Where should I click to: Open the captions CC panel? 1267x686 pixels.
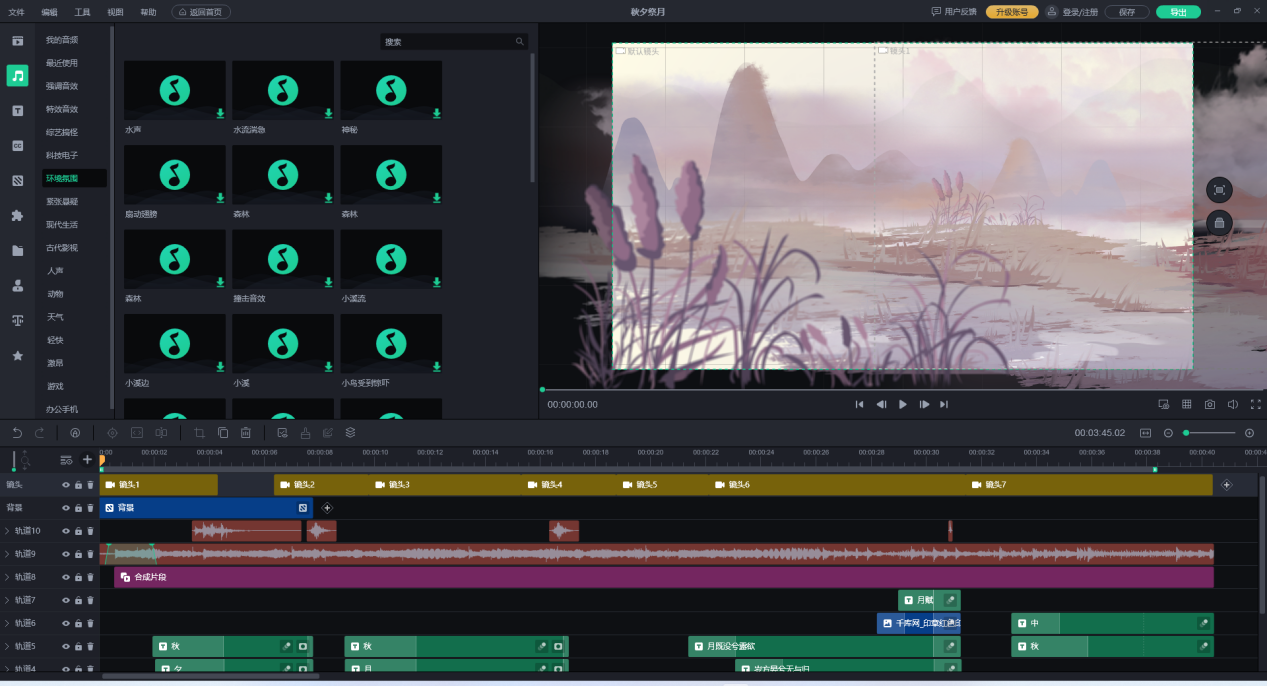coord(17,146)
